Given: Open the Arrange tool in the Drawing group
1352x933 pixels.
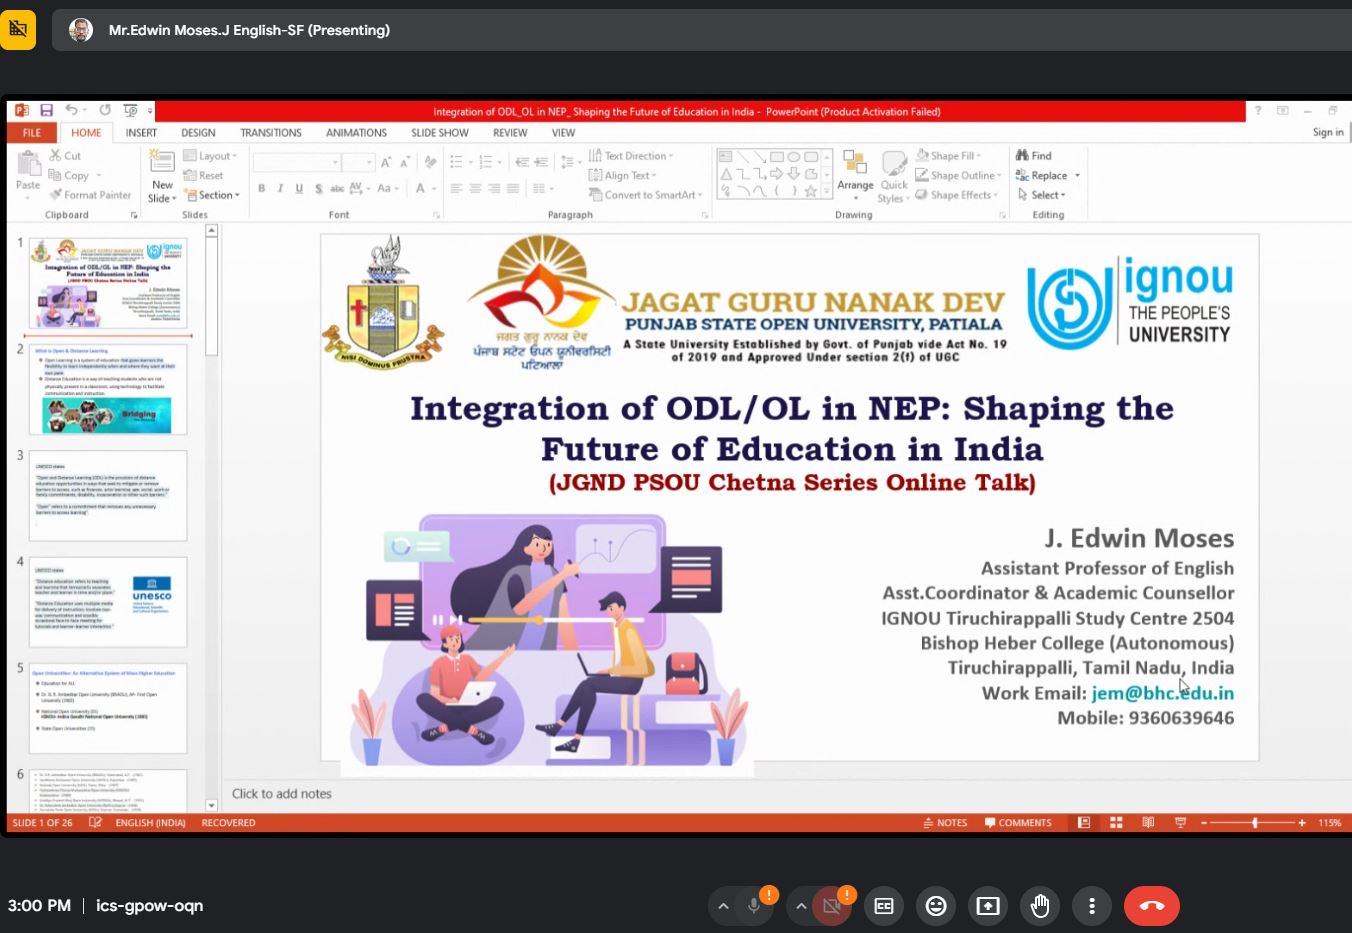Looking at the screenshot, I should pos(855,176).
